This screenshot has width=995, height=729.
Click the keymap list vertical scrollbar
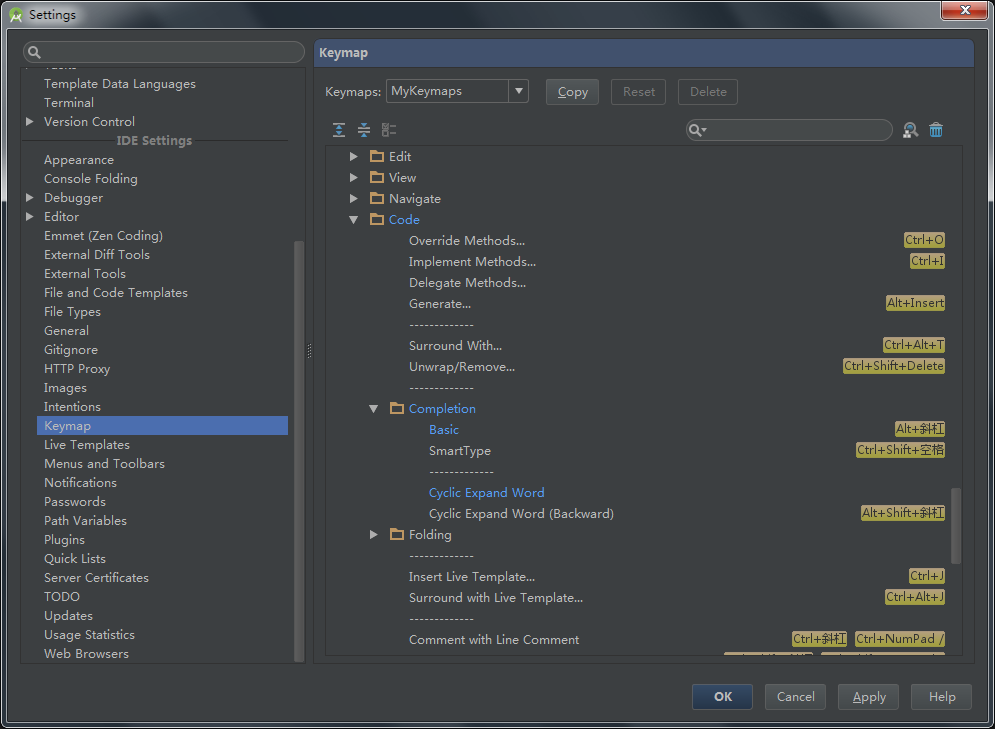click(955, 525)
